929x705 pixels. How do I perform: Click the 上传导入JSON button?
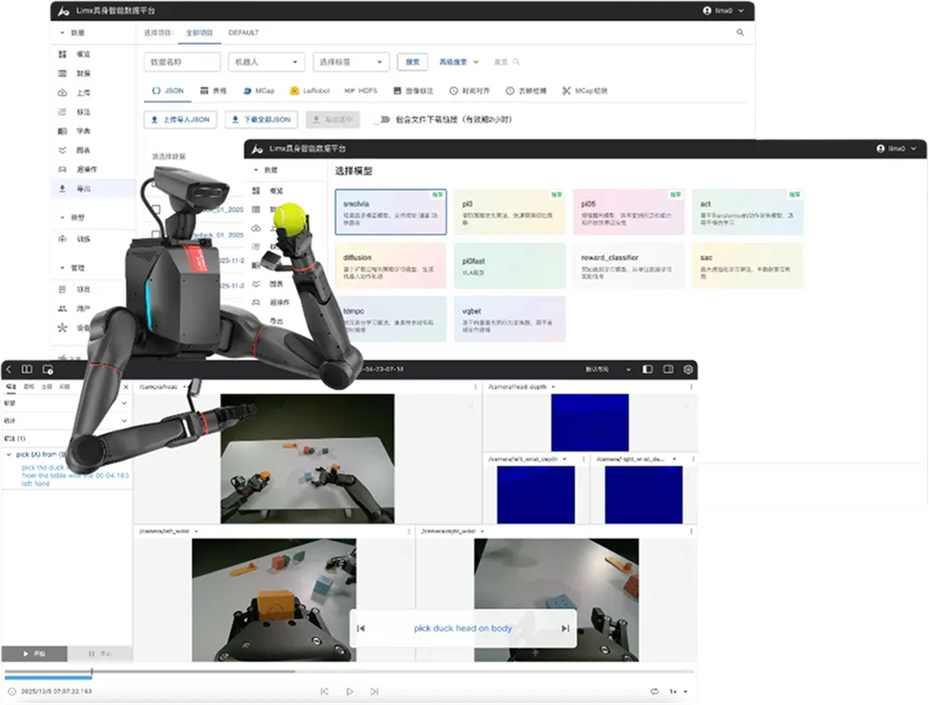[x=179, y=119]
